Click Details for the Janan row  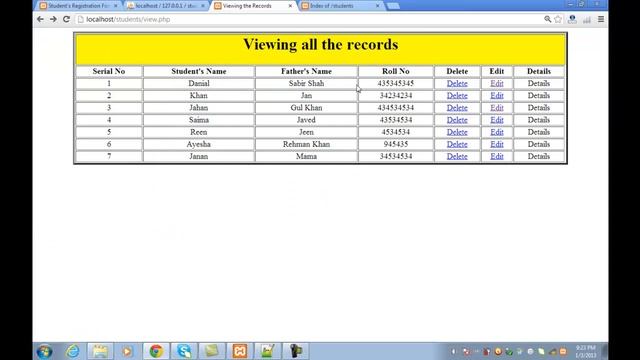click(x=539, y=156)
